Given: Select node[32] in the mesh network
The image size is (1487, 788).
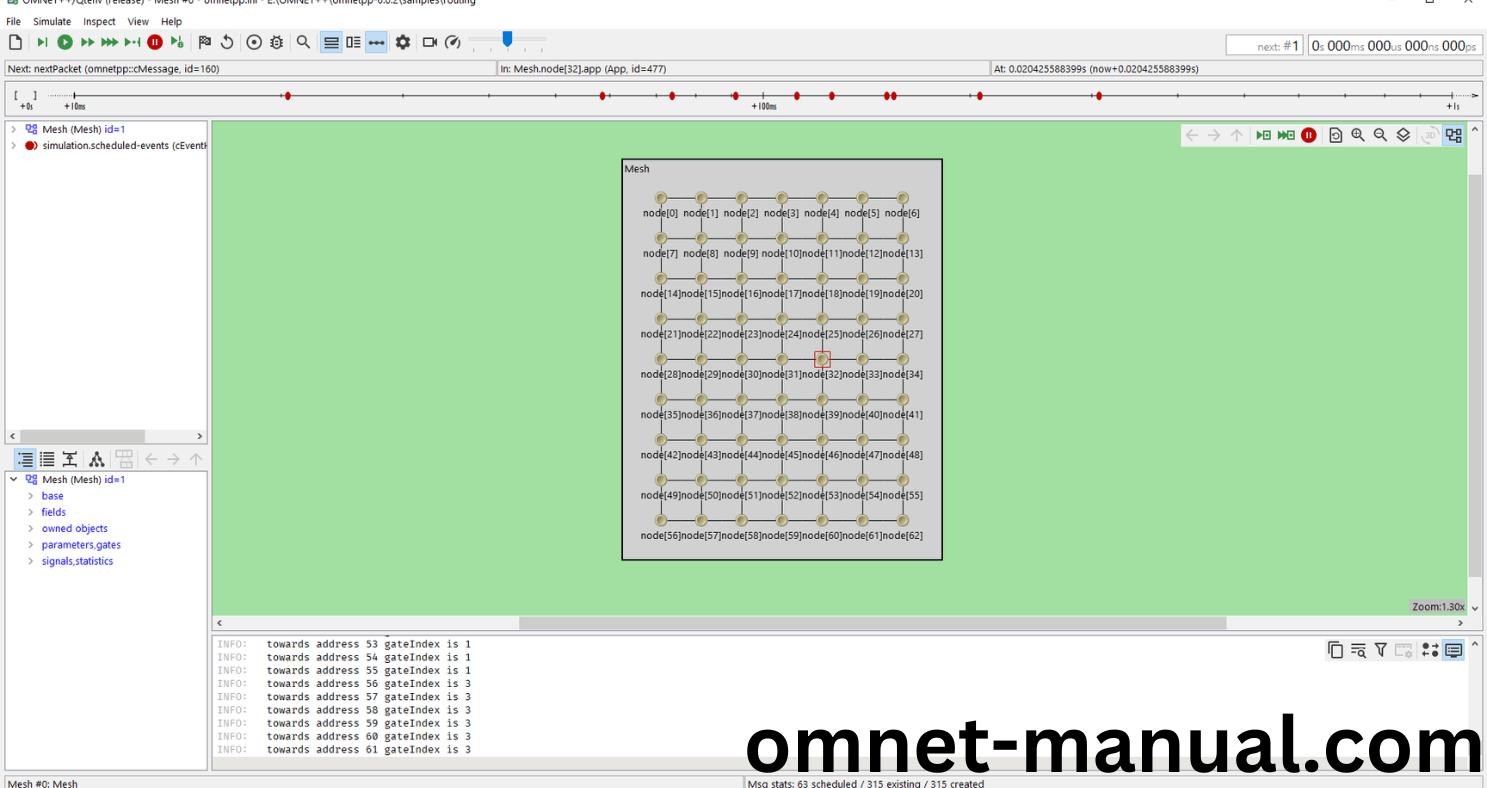Looking at the screenshot, I should [822, 359].
